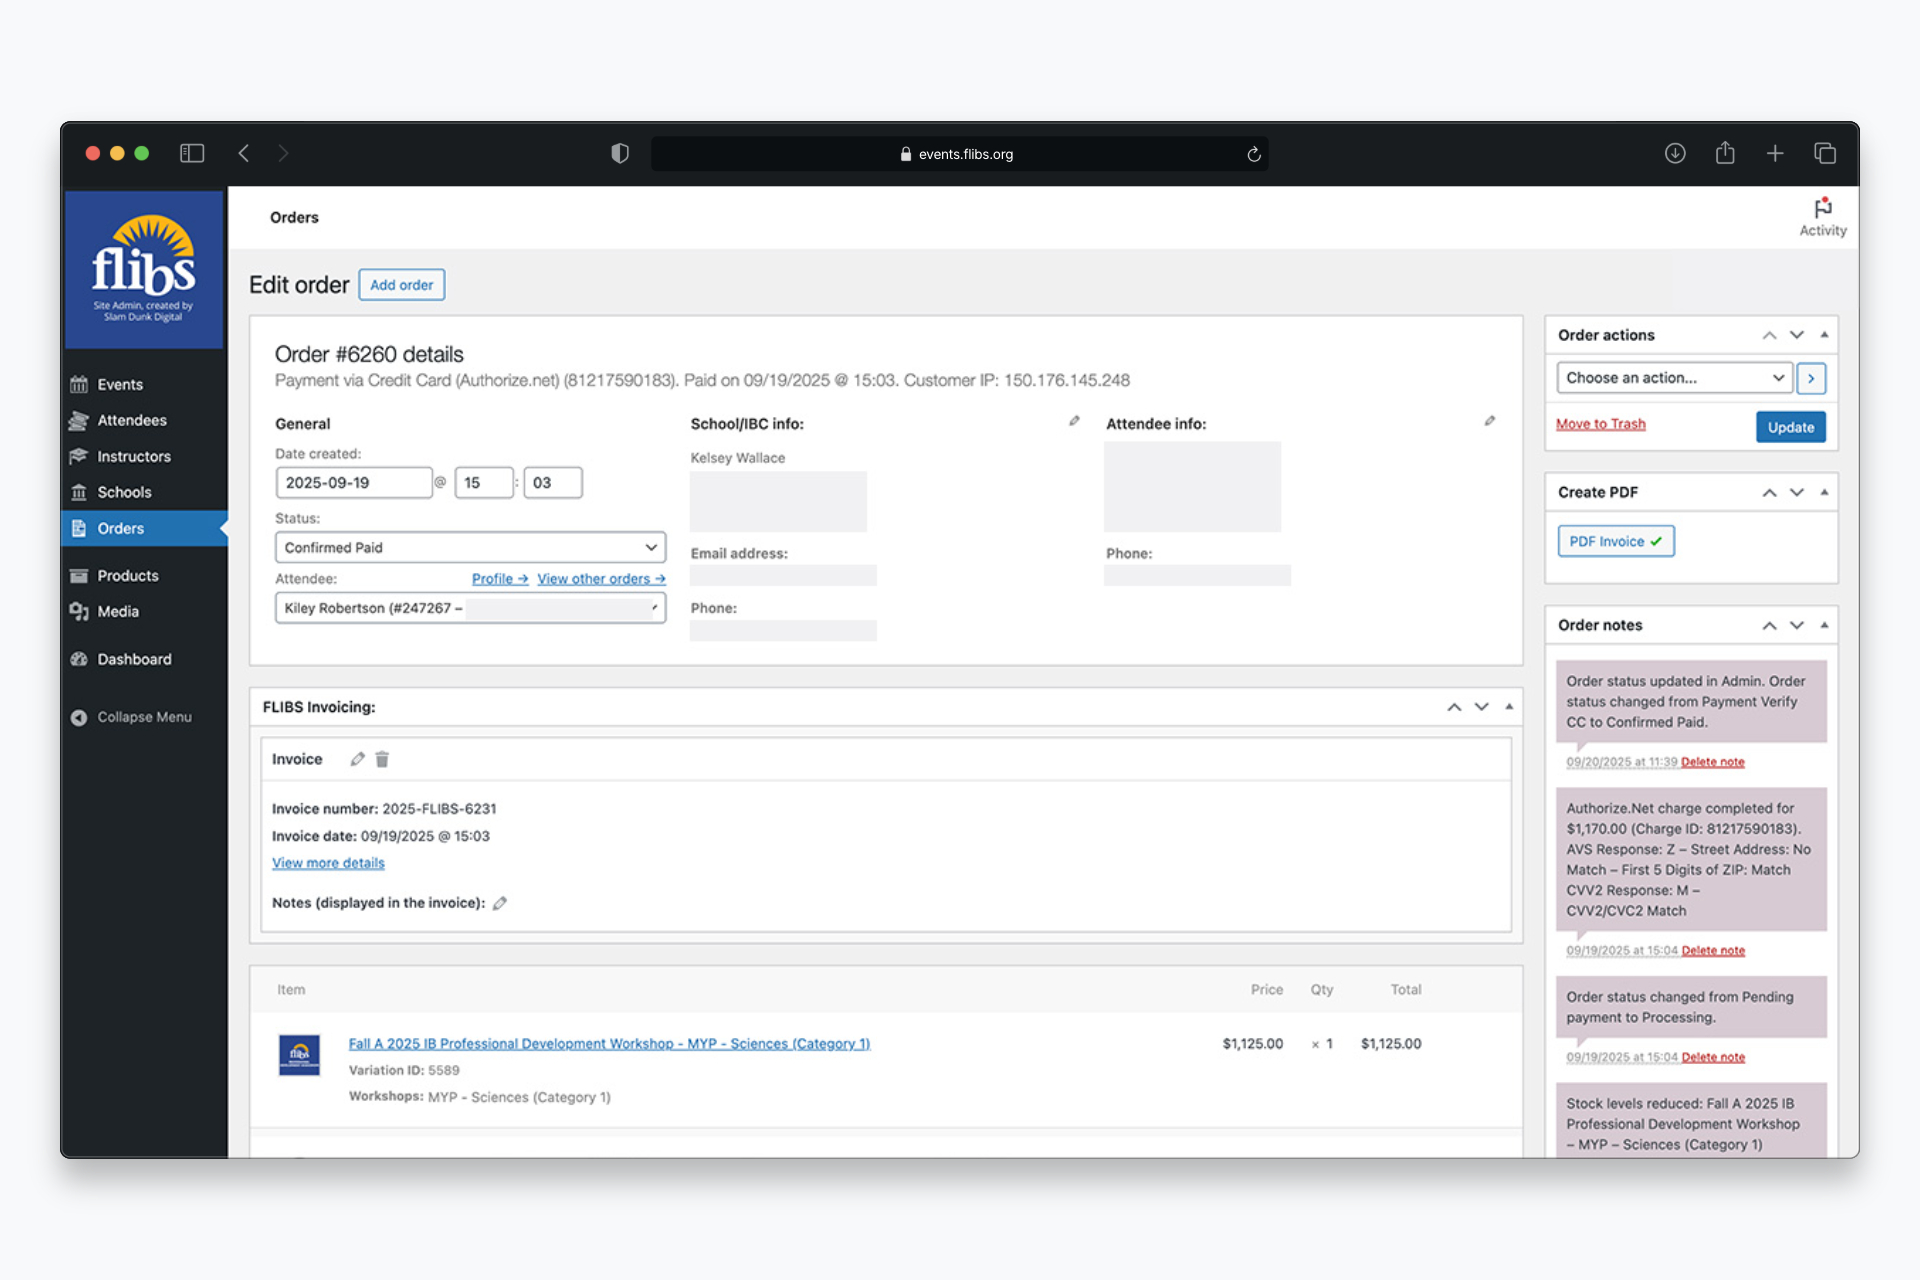Click the date created input field
The height and width of the screenshot is (1280, 1920).
pyautogui.click(x=353, y=482)
